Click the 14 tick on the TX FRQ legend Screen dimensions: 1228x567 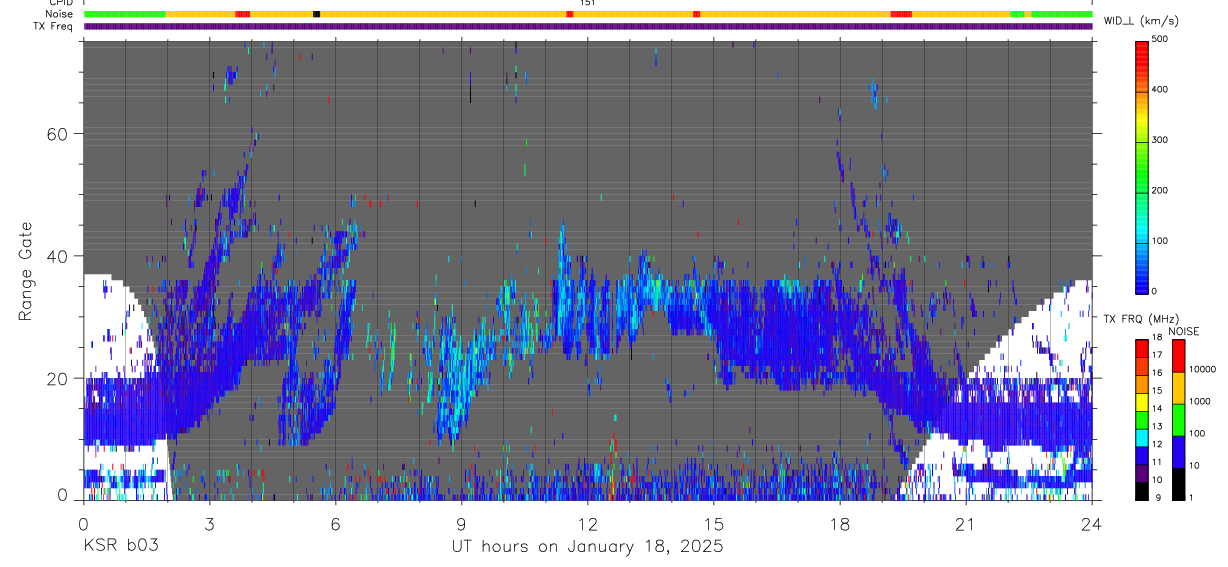point(1157,408)
